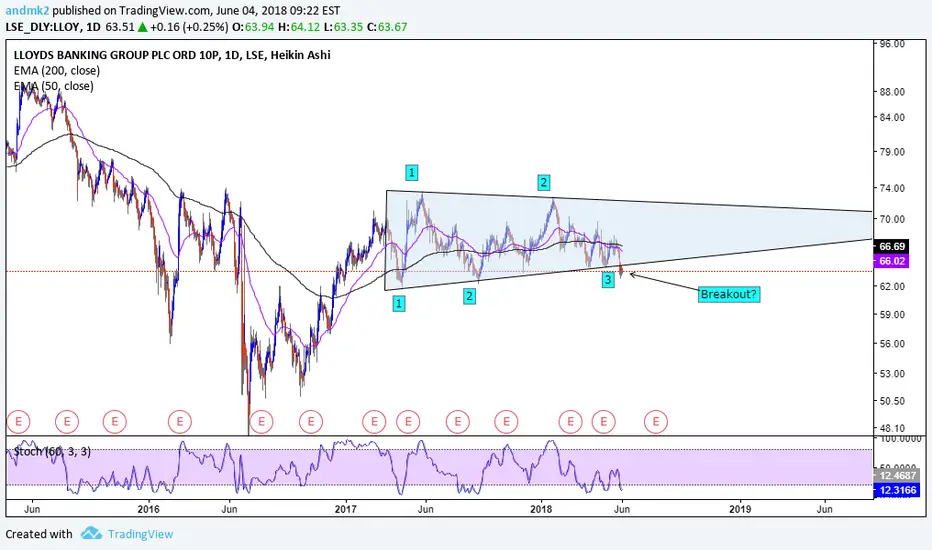Screen dimensions: 932x550
Task: Click the 56.00 price axis label
Action: [x=892, y=344]
